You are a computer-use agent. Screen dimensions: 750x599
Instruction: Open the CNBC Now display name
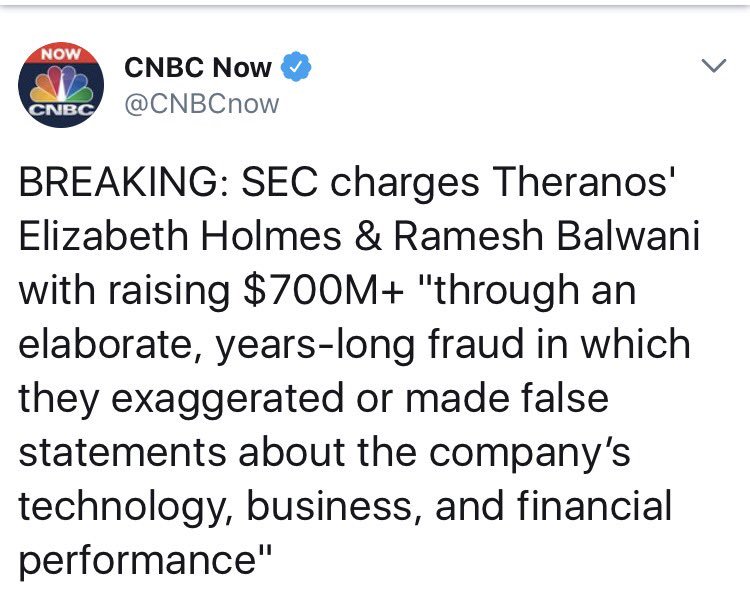[198, 67]
